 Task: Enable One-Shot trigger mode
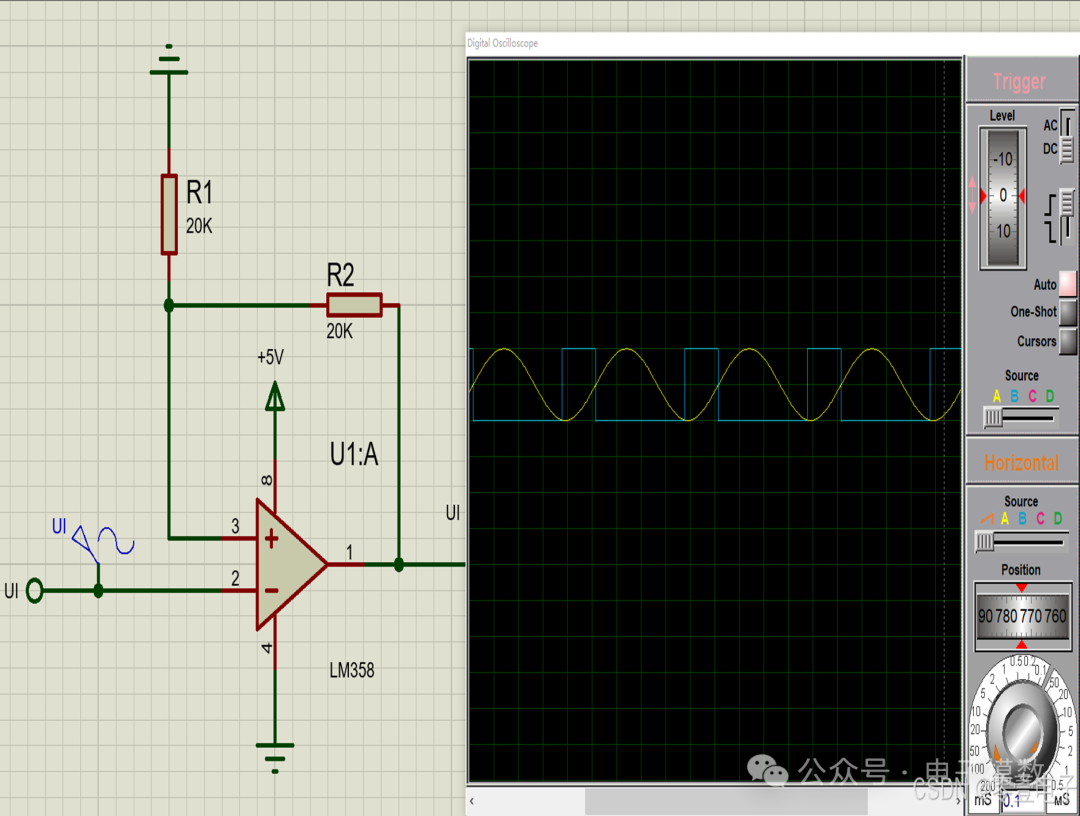(1068, 311)
